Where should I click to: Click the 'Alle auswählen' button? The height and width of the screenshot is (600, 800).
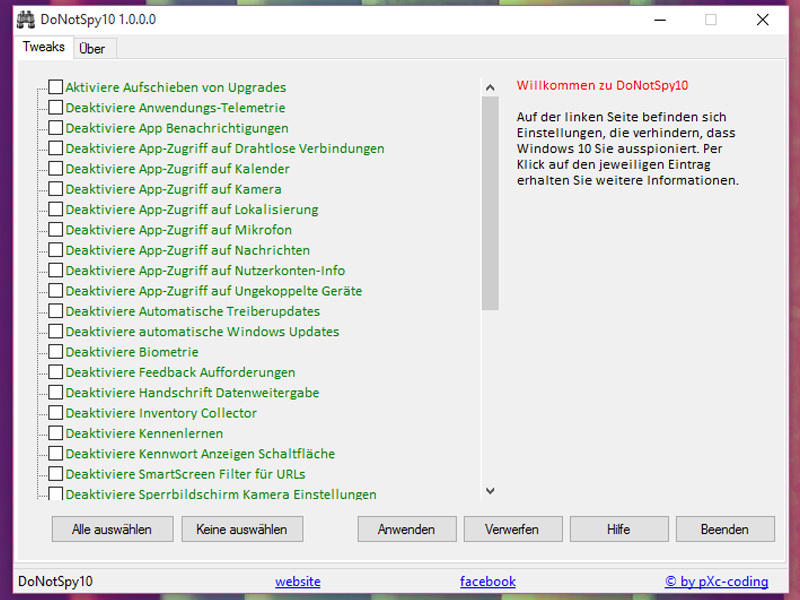click(x=112, y=529)
